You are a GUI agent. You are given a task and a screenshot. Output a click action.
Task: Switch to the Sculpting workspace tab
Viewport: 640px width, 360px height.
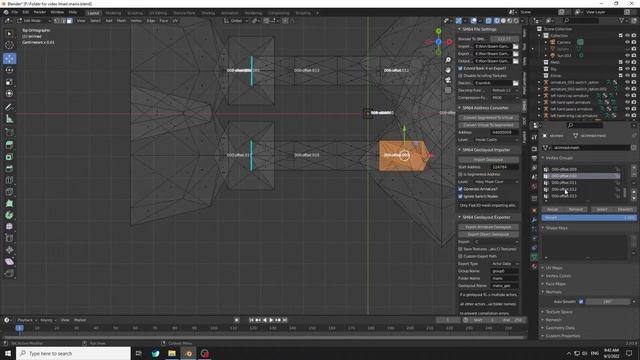[x=135, y=13]
